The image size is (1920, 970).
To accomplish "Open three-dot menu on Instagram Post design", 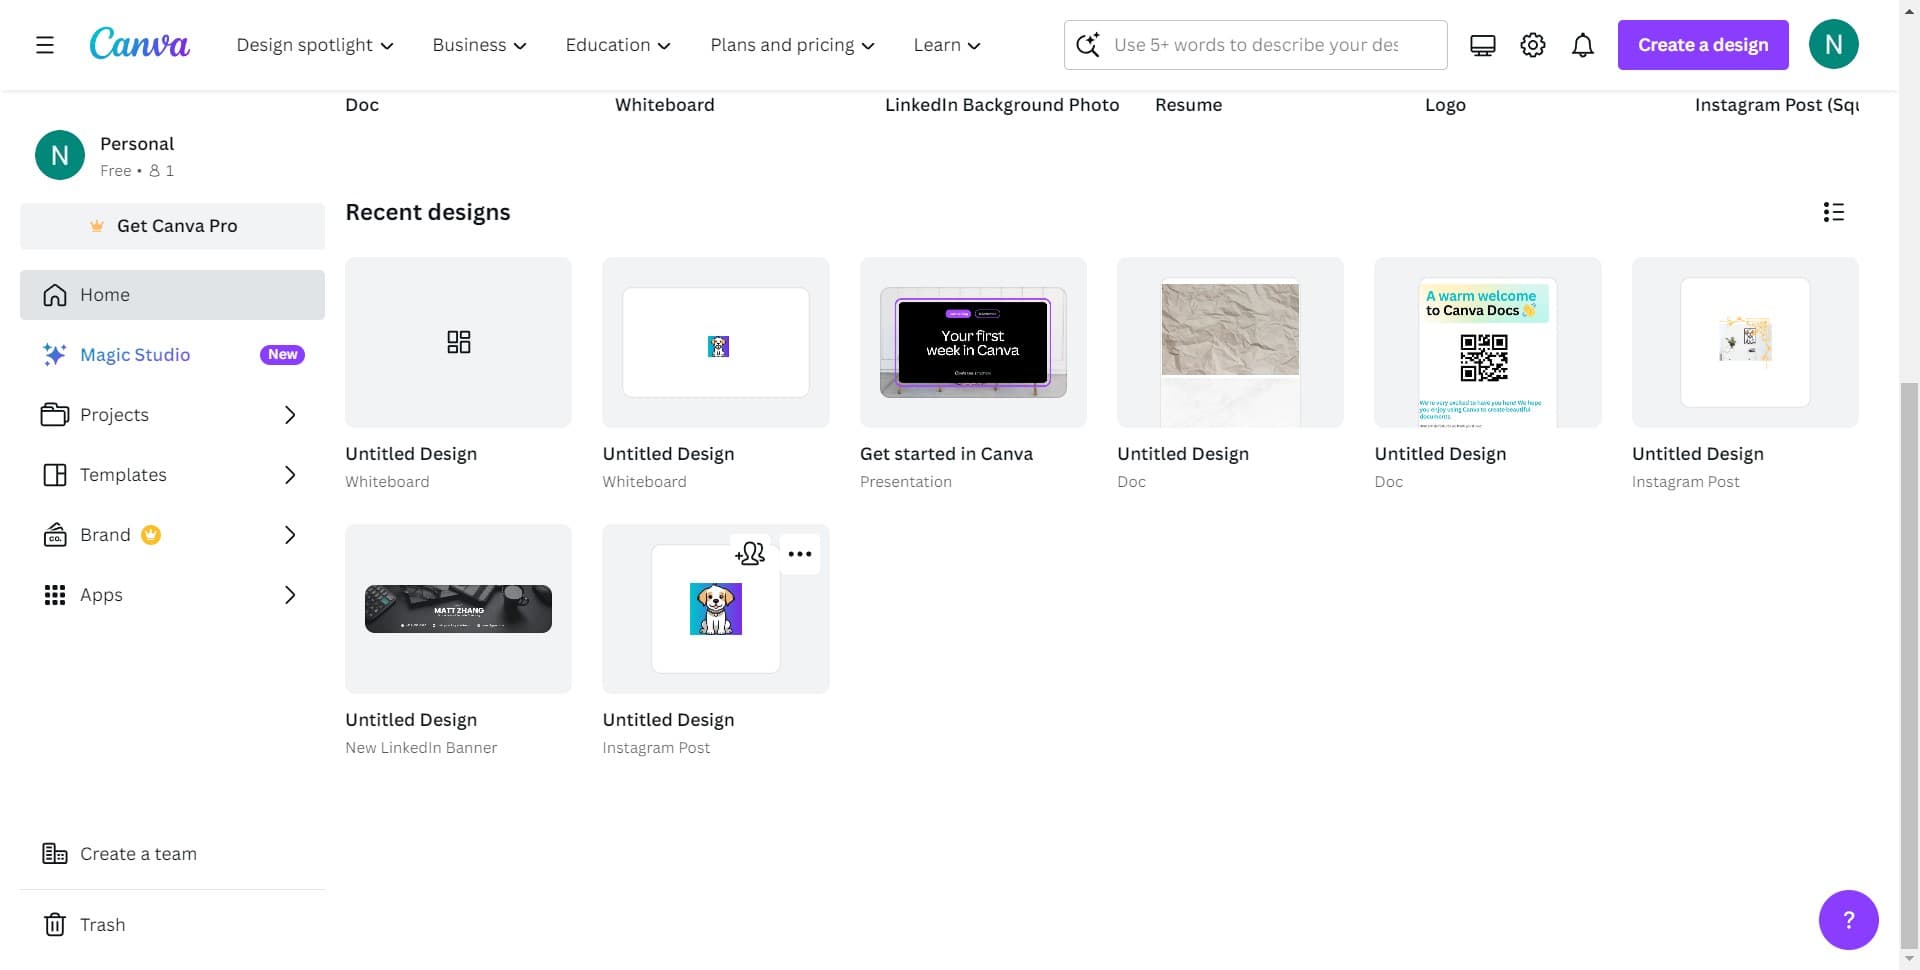I will point(800,554).
